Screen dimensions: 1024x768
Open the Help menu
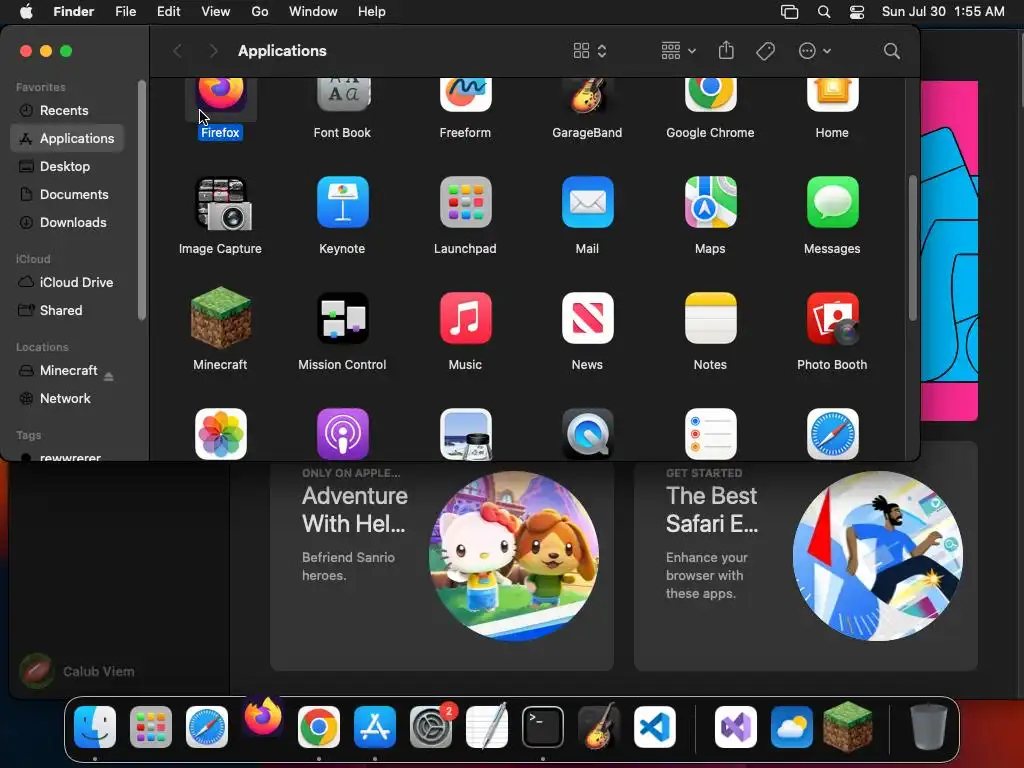tap(372, 12)
